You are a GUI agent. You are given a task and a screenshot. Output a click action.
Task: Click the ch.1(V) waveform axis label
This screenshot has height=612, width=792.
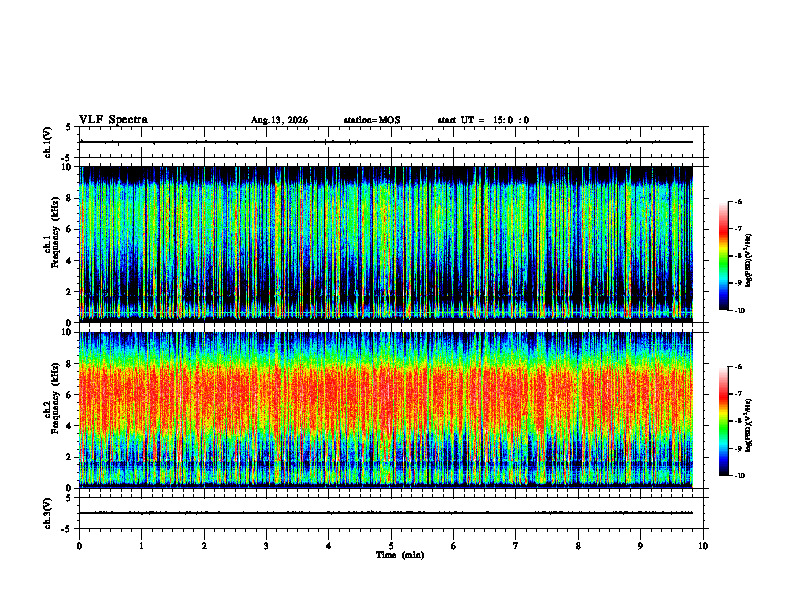click(47, 142)
